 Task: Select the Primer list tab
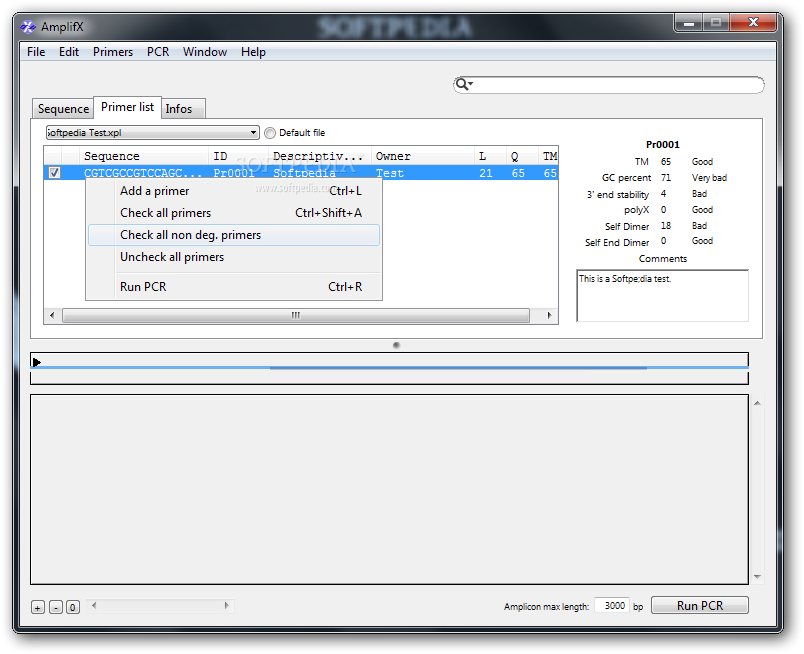pos(127,107)
